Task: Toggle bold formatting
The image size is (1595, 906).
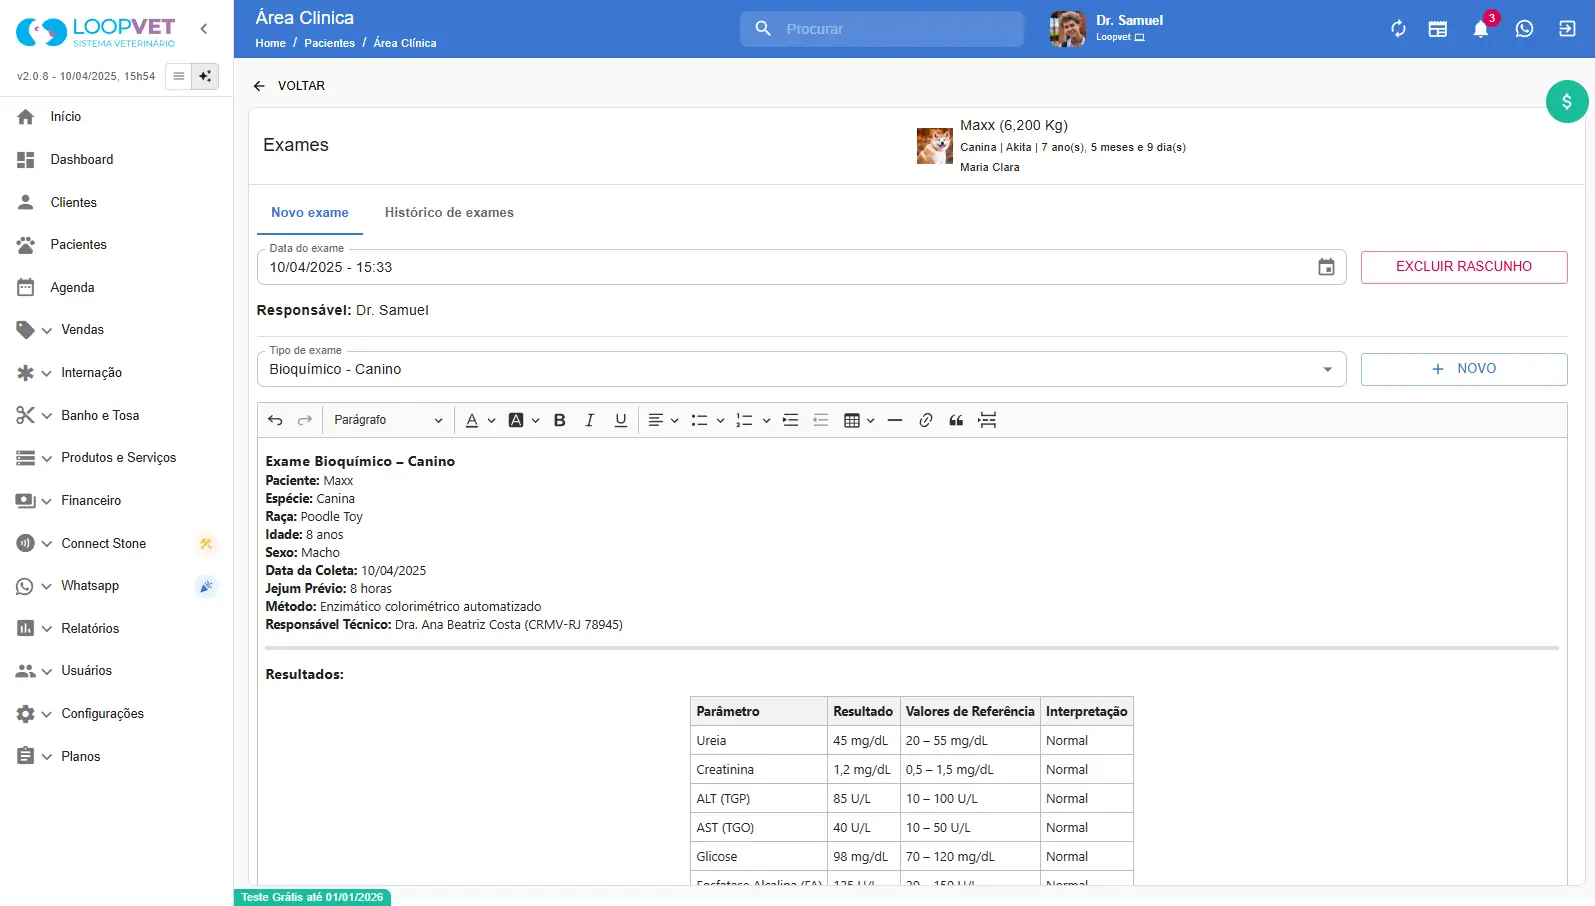Action: coord(560,420)
